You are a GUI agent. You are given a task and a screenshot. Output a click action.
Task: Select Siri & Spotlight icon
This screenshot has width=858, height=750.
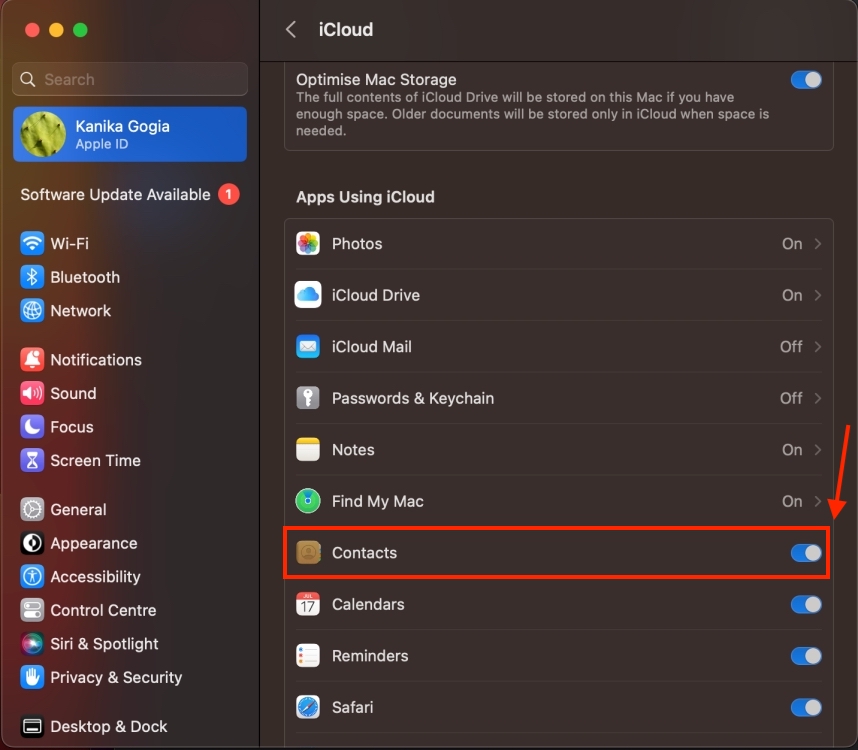coord(32,644)
